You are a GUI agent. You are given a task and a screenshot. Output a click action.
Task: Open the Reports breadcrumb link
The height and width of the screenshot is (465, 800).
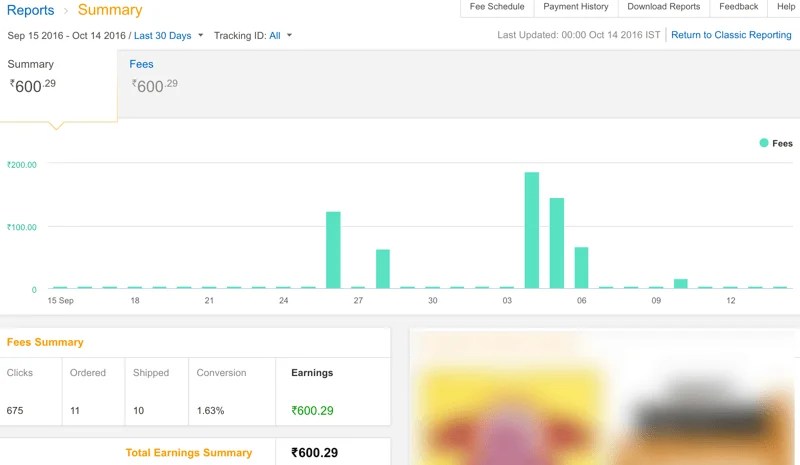(30, 10)
